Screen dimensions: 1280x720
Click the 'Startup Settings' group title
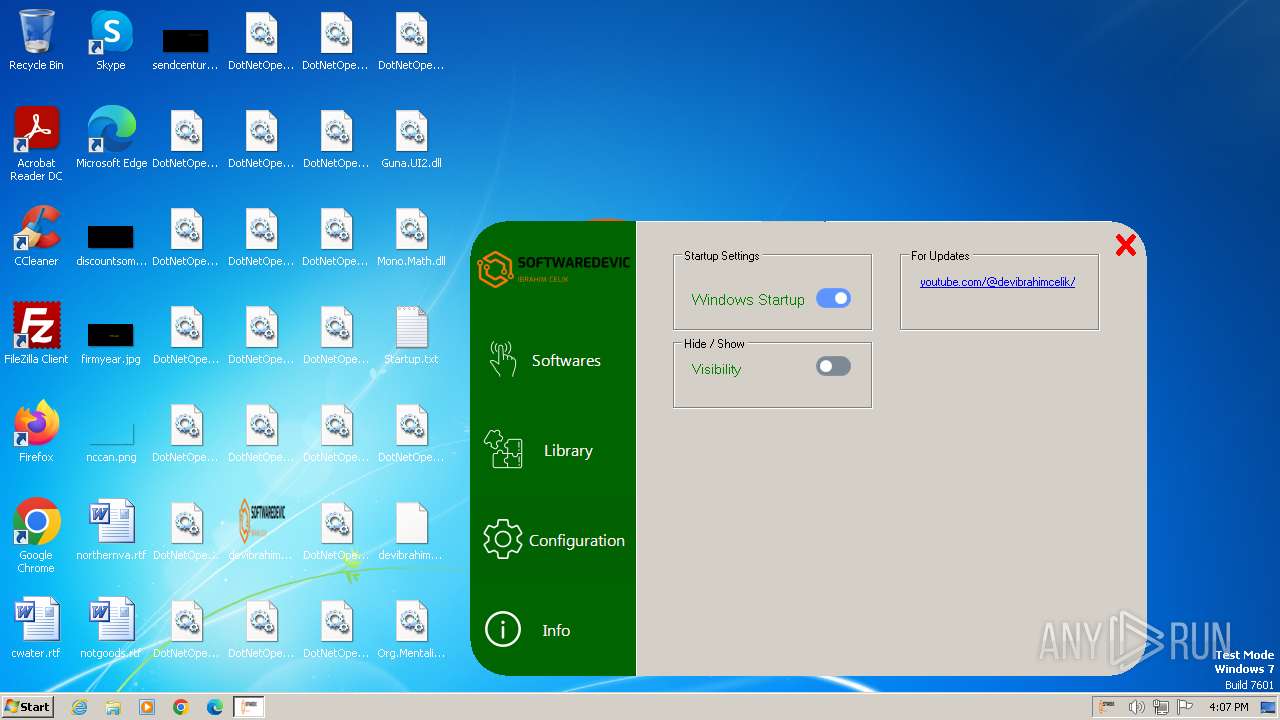point(721,256)
